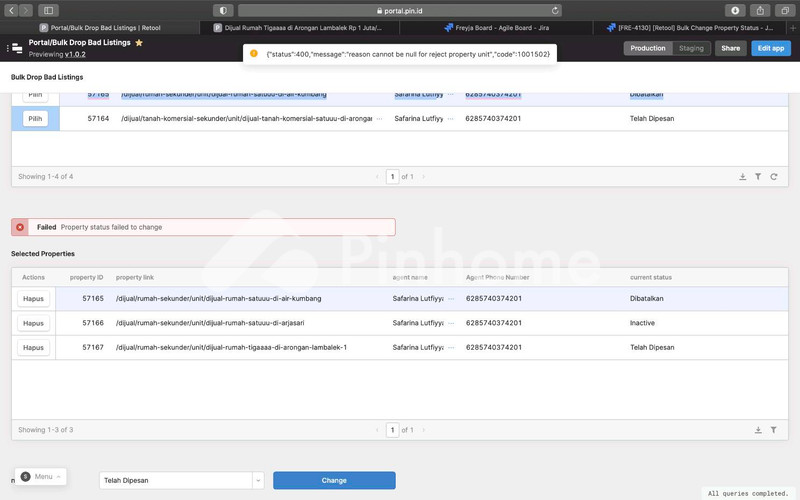Click the Retool sidebar menu icon

16,48
